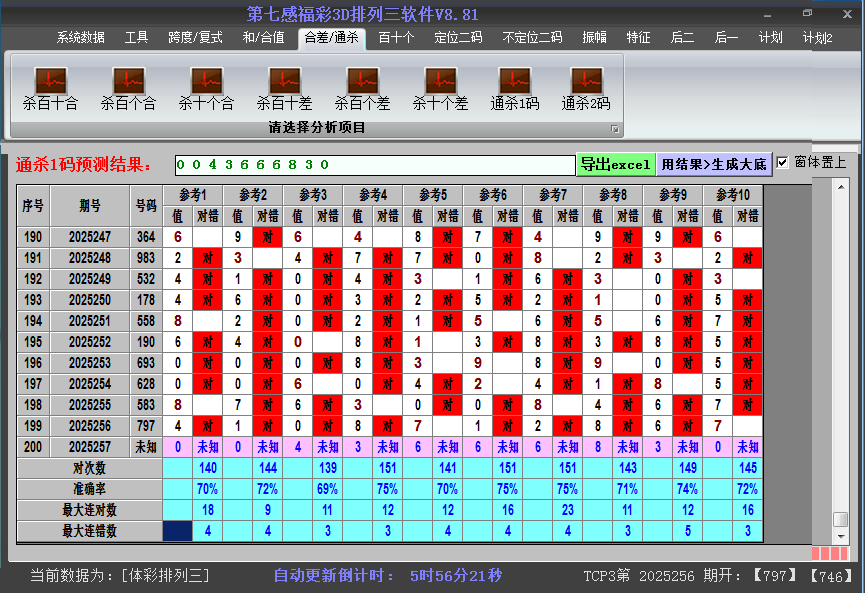Open the 定位二码 tab
This screenshot has width=865, height=593.
pyautogui.click(x=458, y=38)
